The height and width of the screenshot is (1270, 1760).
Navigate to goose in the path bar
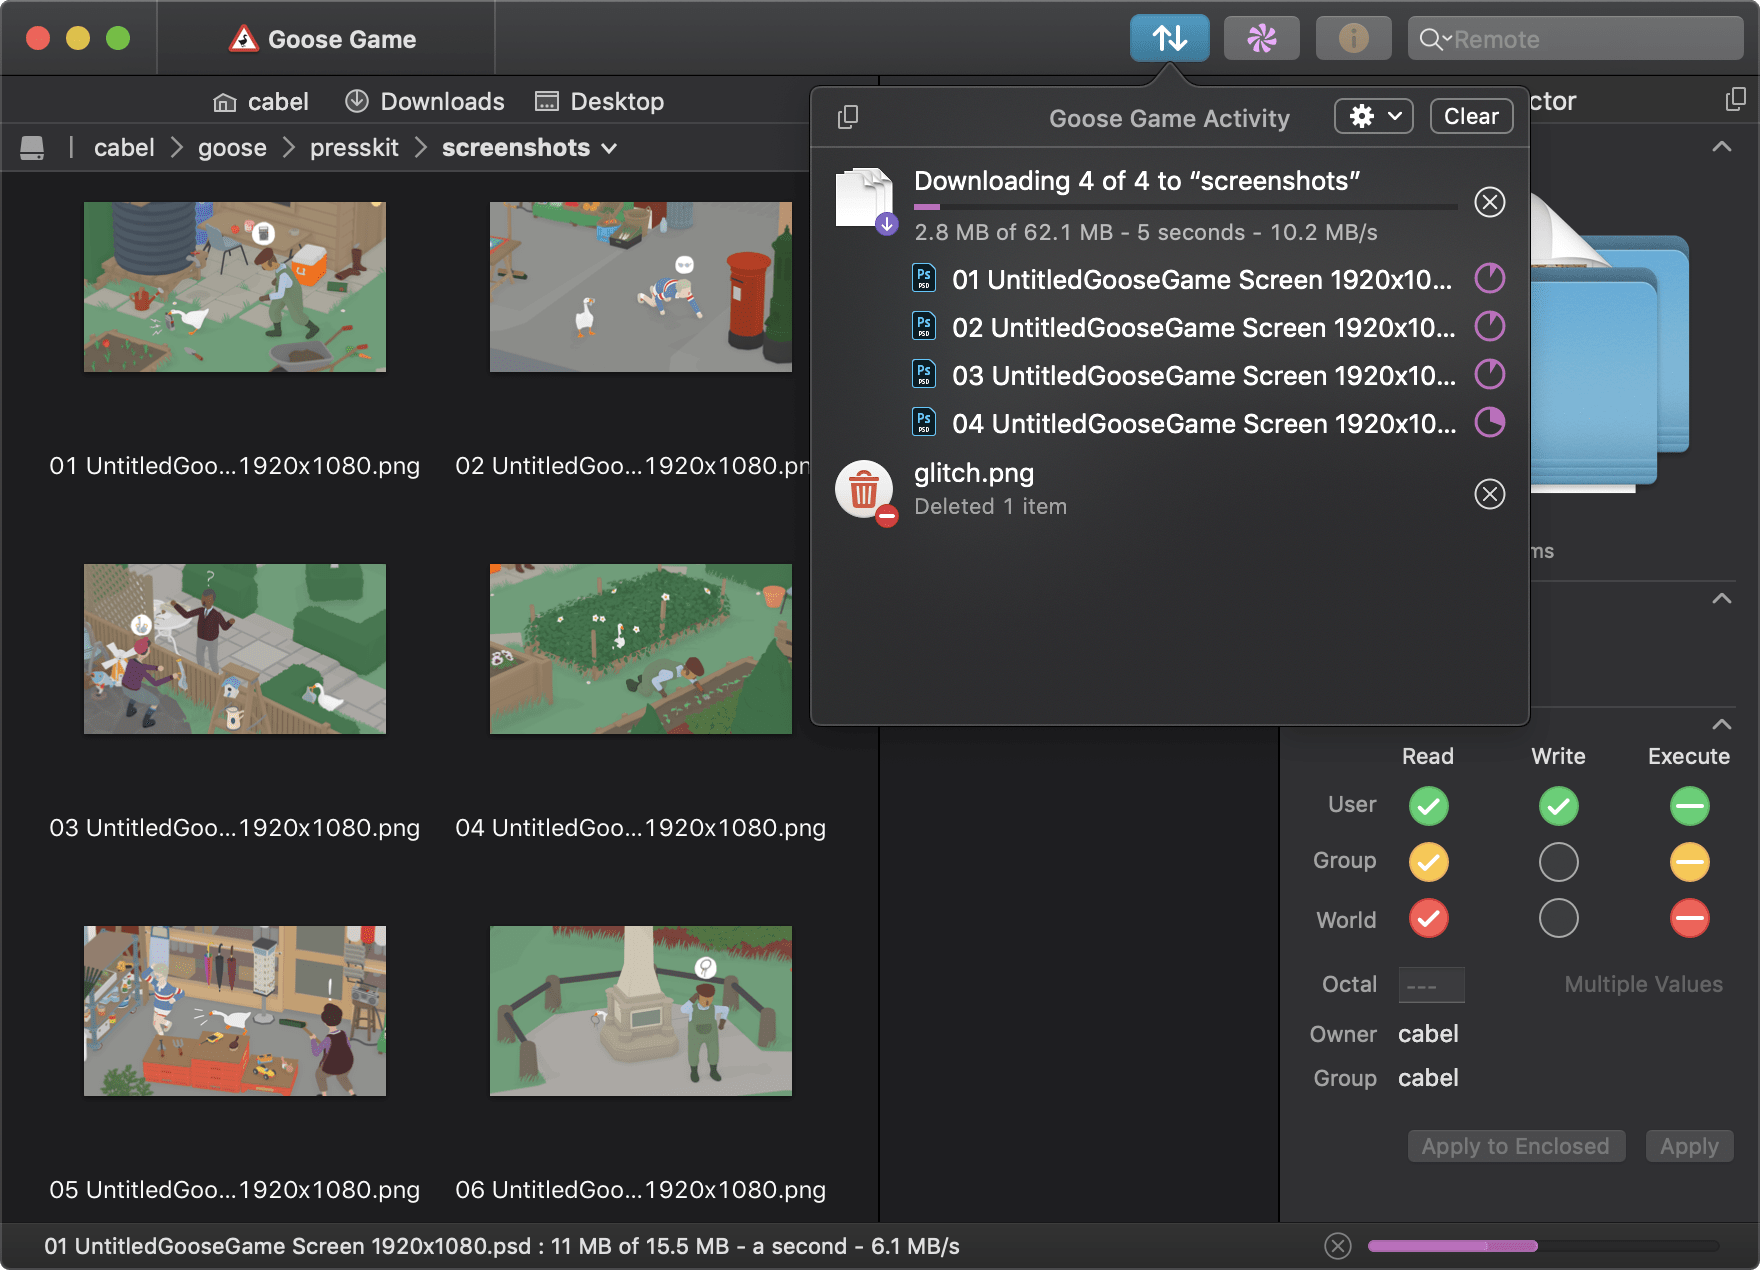[x=232, y=148]
